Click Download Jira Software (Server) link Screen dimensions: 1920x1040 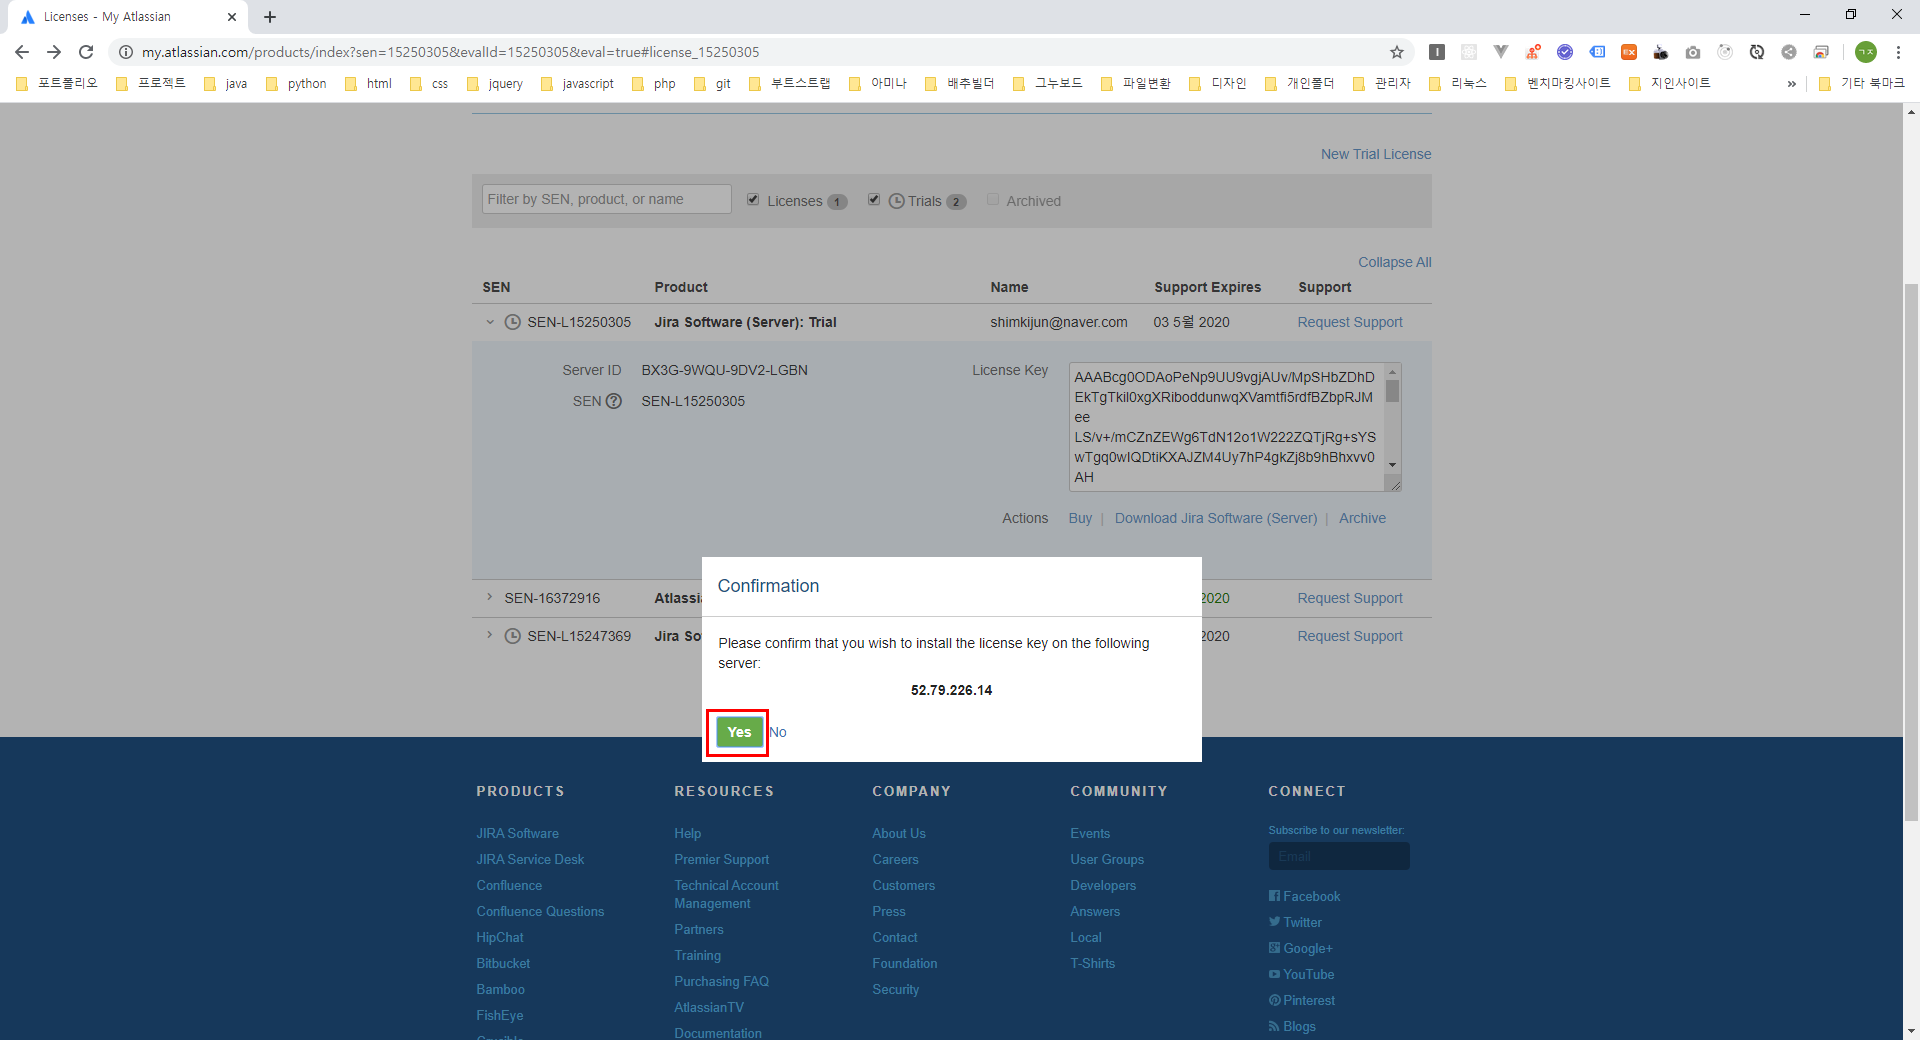1216,518
